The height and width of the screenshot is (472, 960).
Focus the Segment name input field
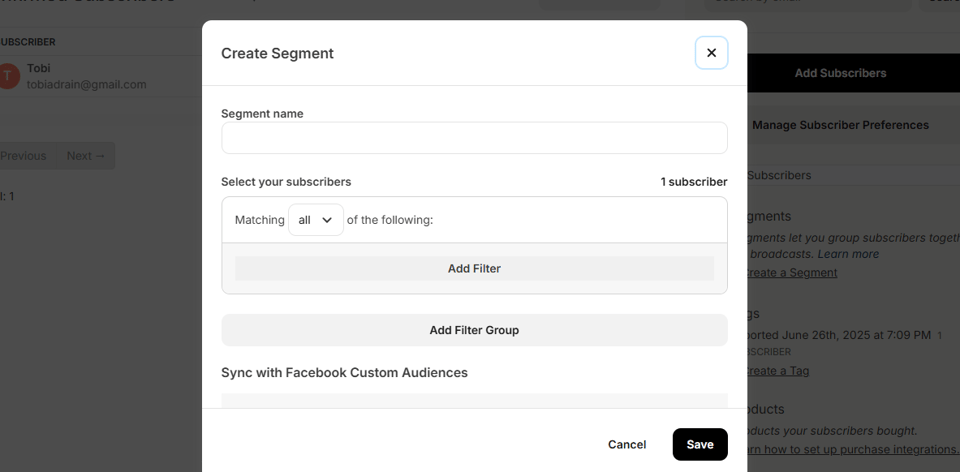click(x=474, y=138)
